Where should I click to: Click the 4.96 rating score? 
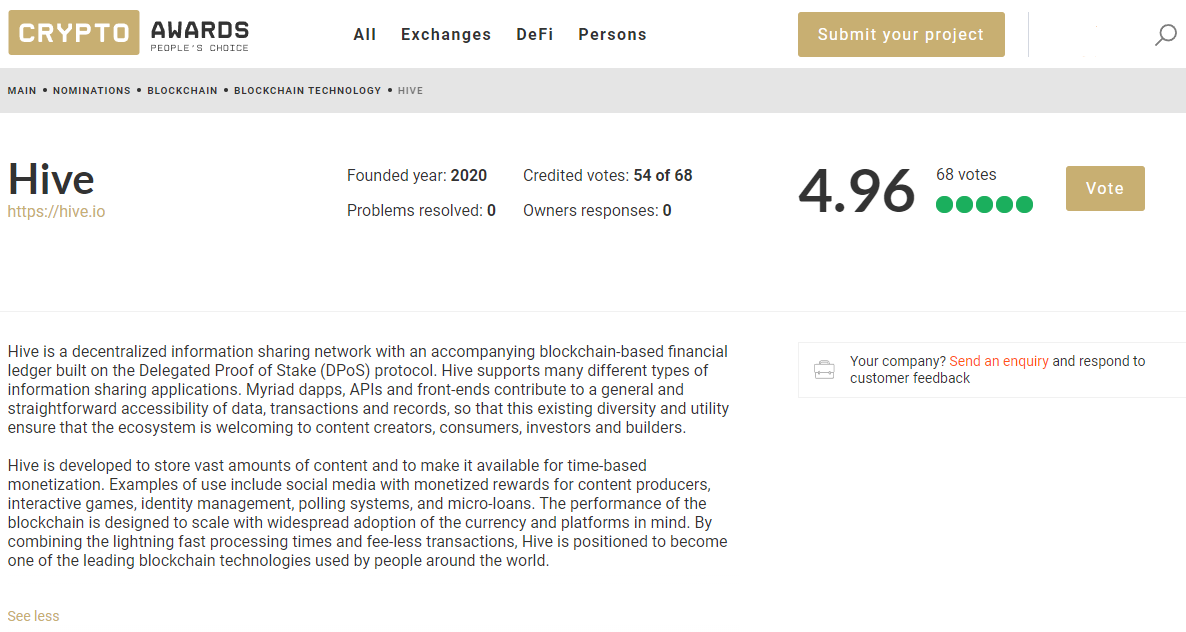coord(856,191)
